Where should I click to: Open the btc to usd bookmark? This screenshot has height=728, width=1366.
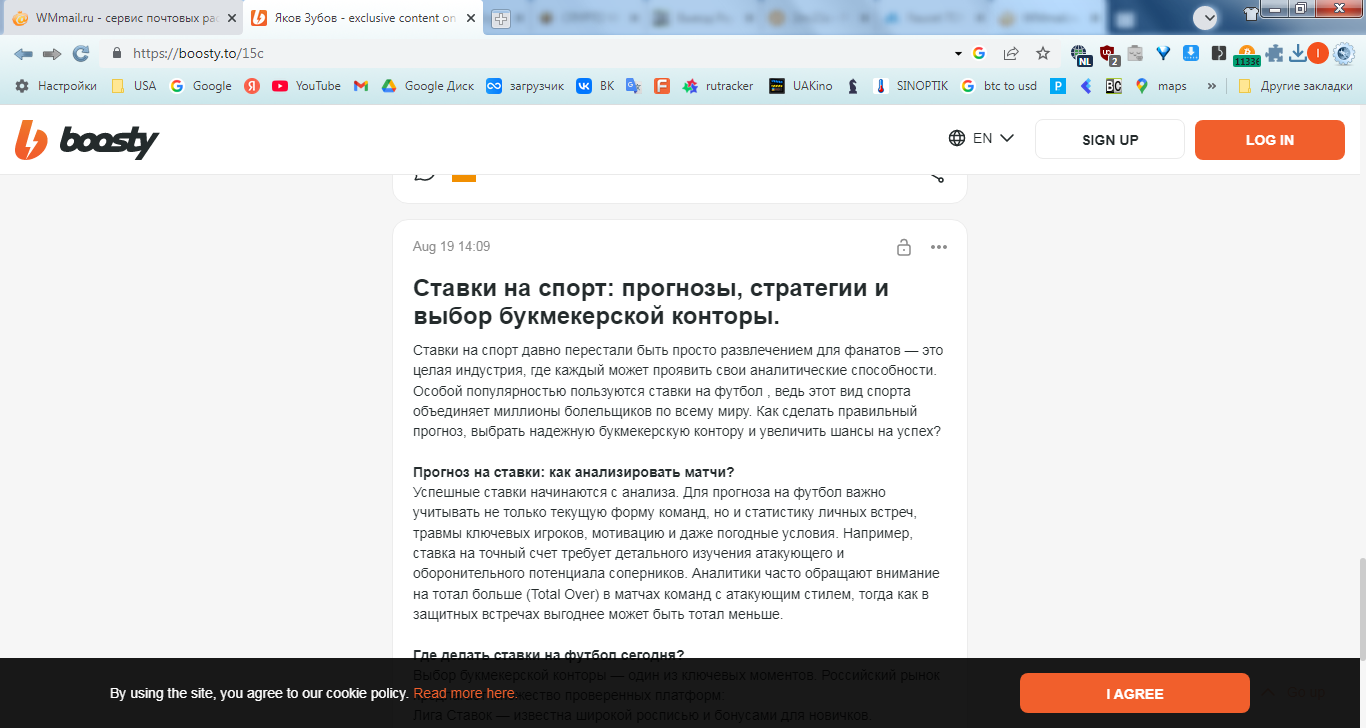click(x=999, y=86)
